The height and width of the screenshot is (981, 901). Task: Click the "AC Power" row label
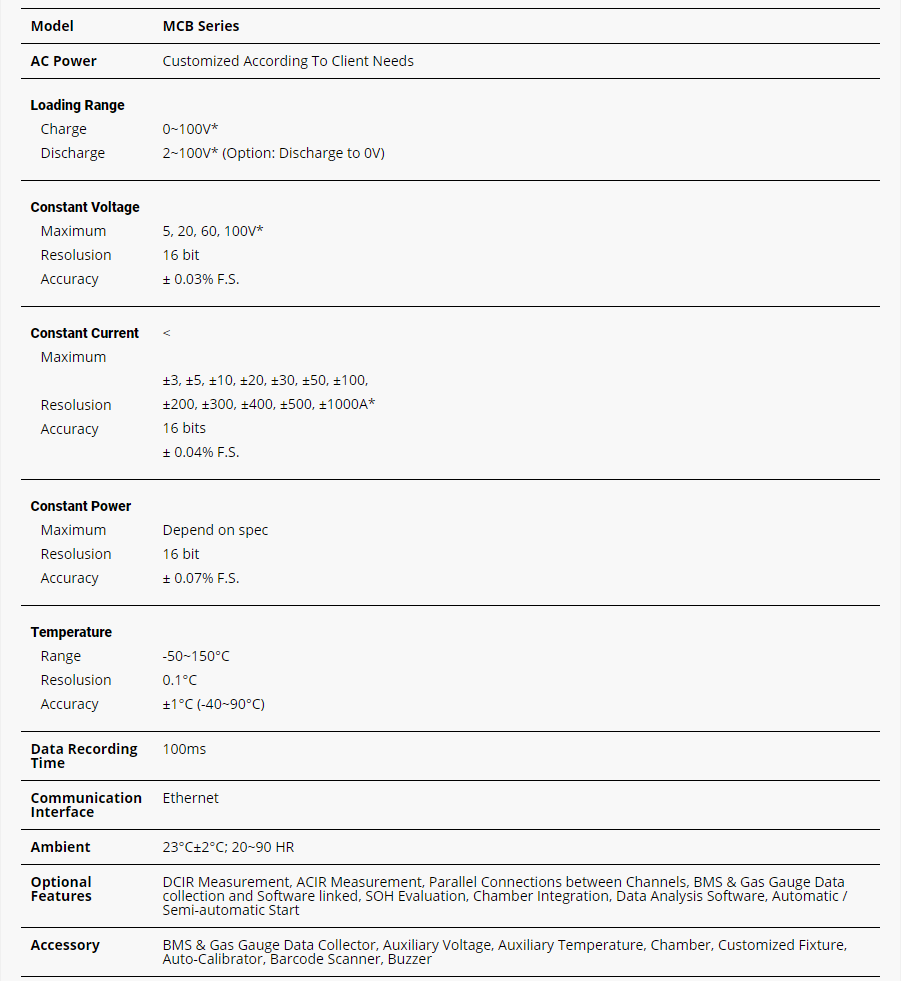pos(63,61)
